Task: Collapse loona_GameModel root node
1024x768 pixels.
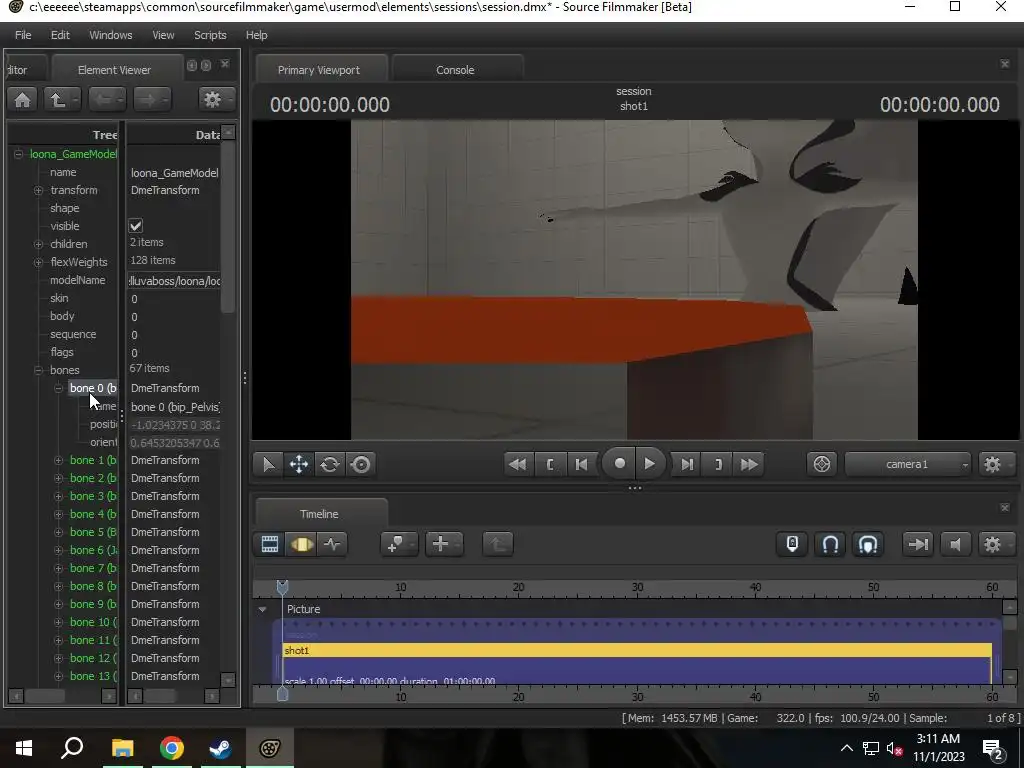Action: 18,154
